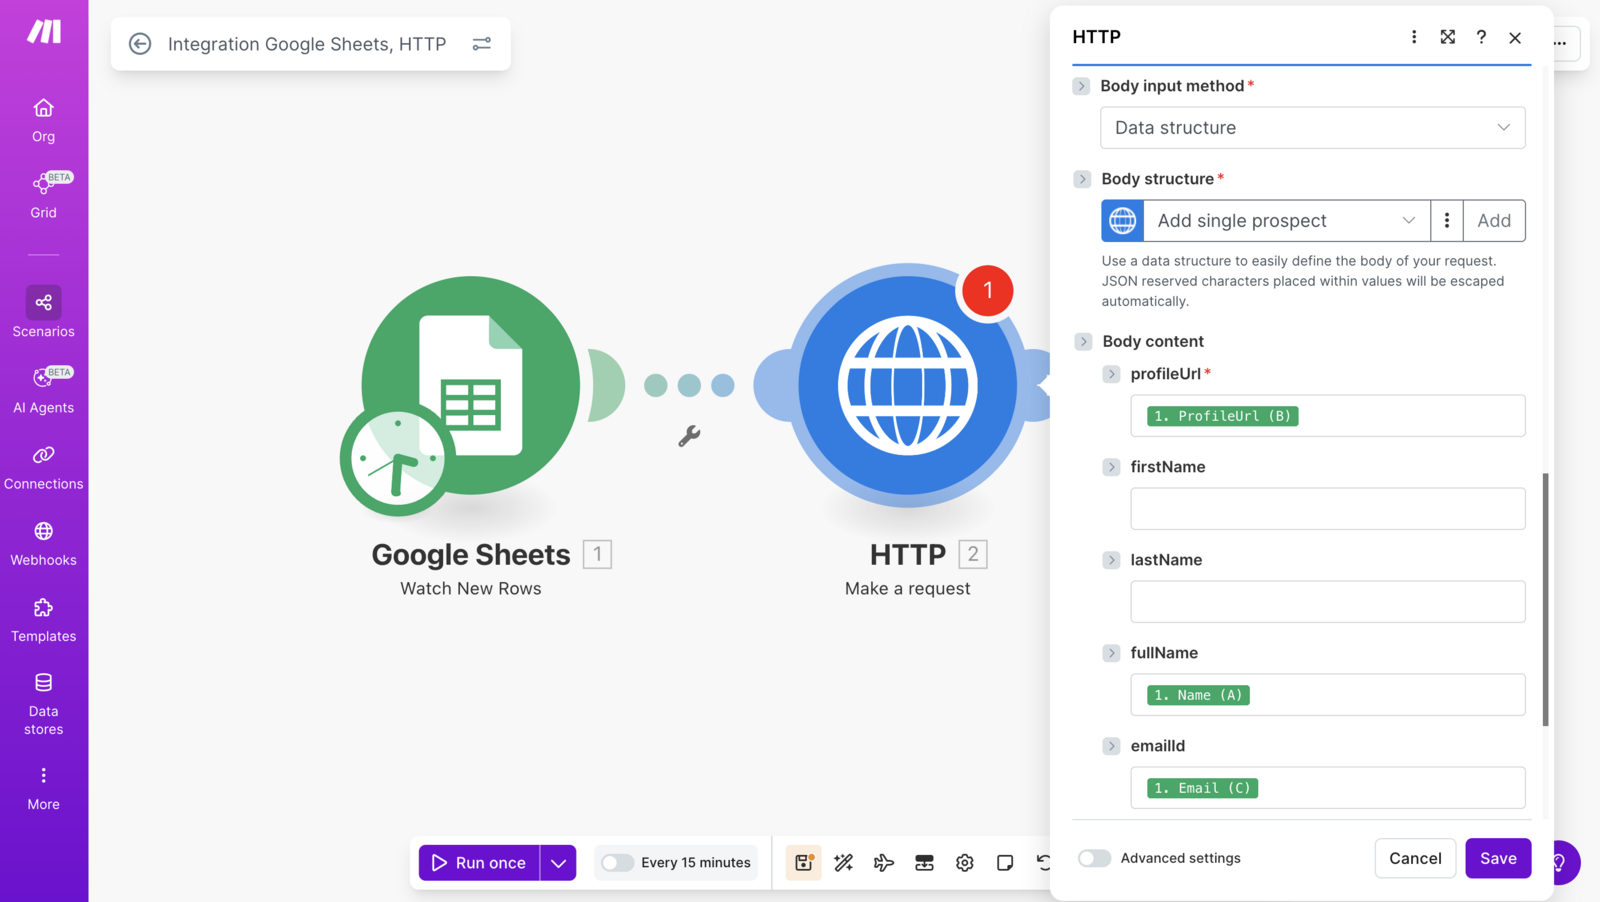The image size is (1600, 902).
Task: Toggle the Every 15 minutes scheduling switch
Action: (617, 862)
